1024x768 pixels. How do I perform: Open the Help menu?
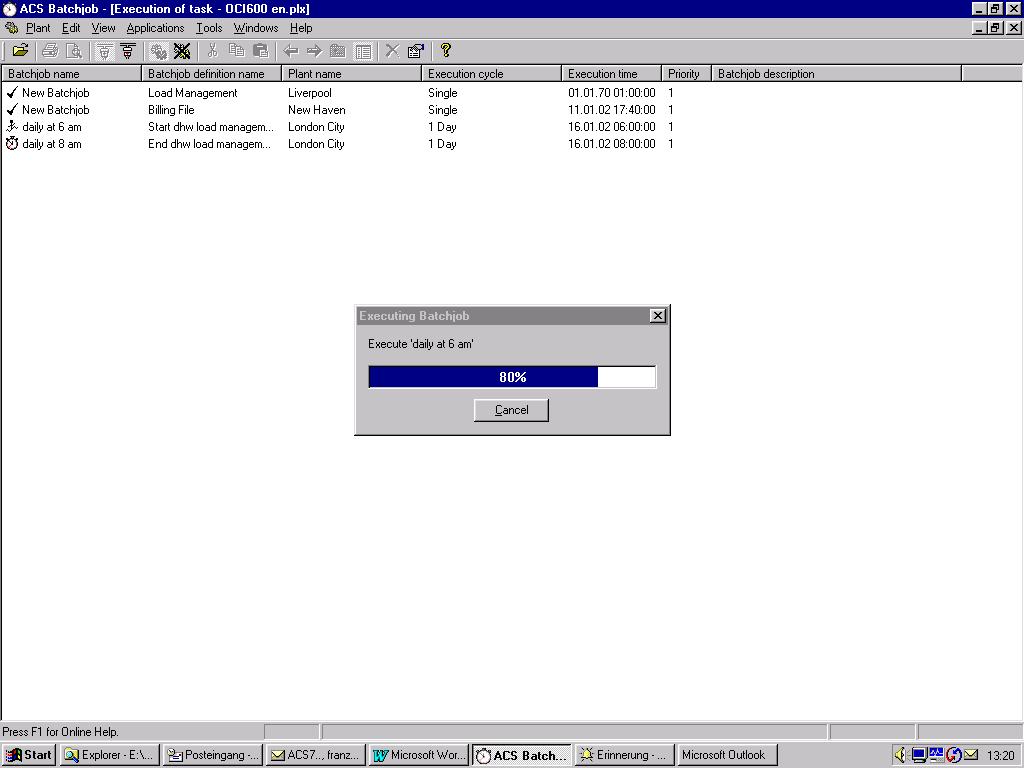pyautogui.click(x=301, y=28)
